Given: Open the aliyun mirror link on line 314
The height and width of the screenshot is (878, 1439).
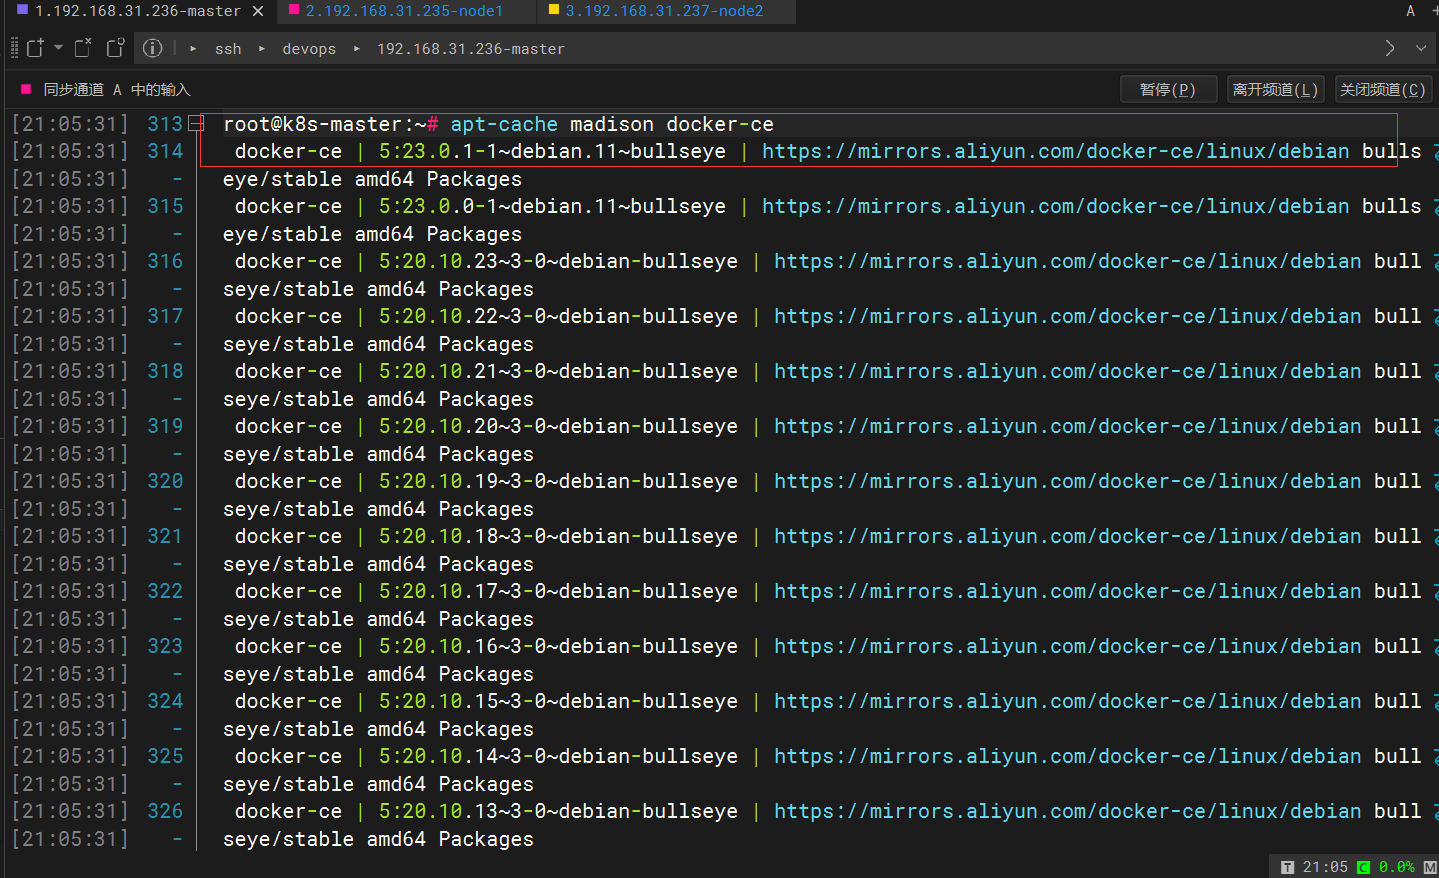Looking at the screenshot, I should [1056, 151].
